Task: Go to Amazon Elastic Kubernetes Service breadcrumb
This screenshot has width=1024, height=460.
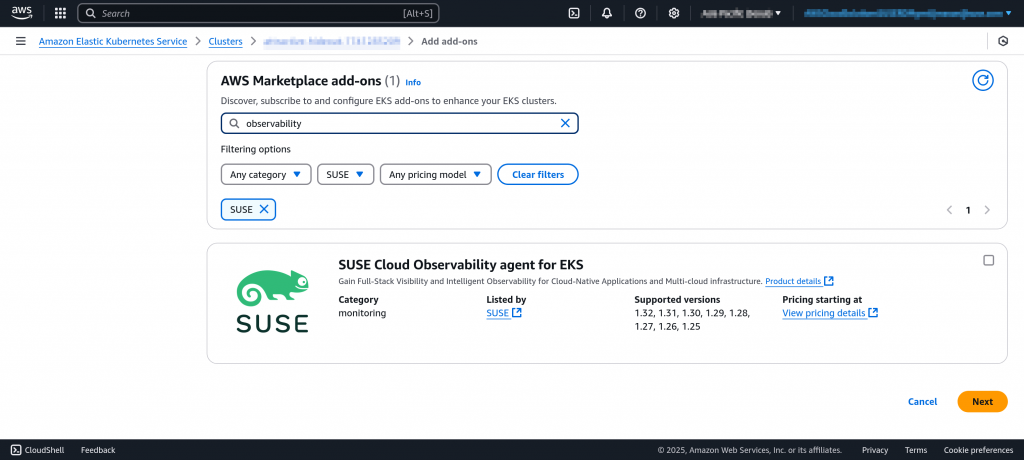Action: (x=112, y=41)
